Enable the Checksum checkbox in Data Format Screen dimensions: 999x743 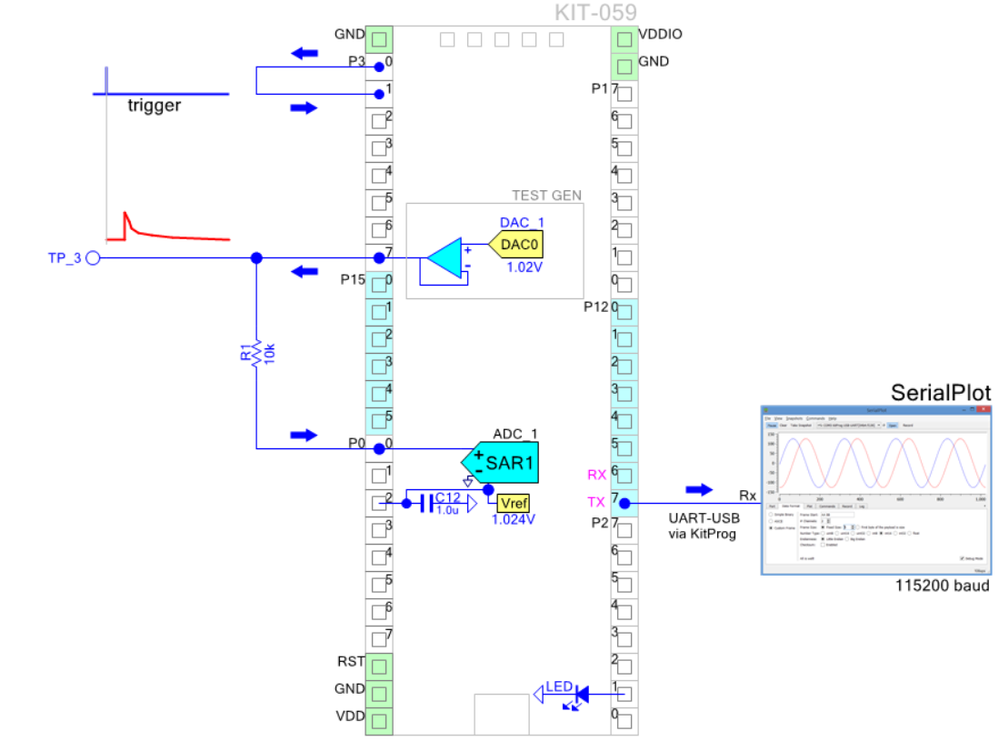[x=822, y=544]
